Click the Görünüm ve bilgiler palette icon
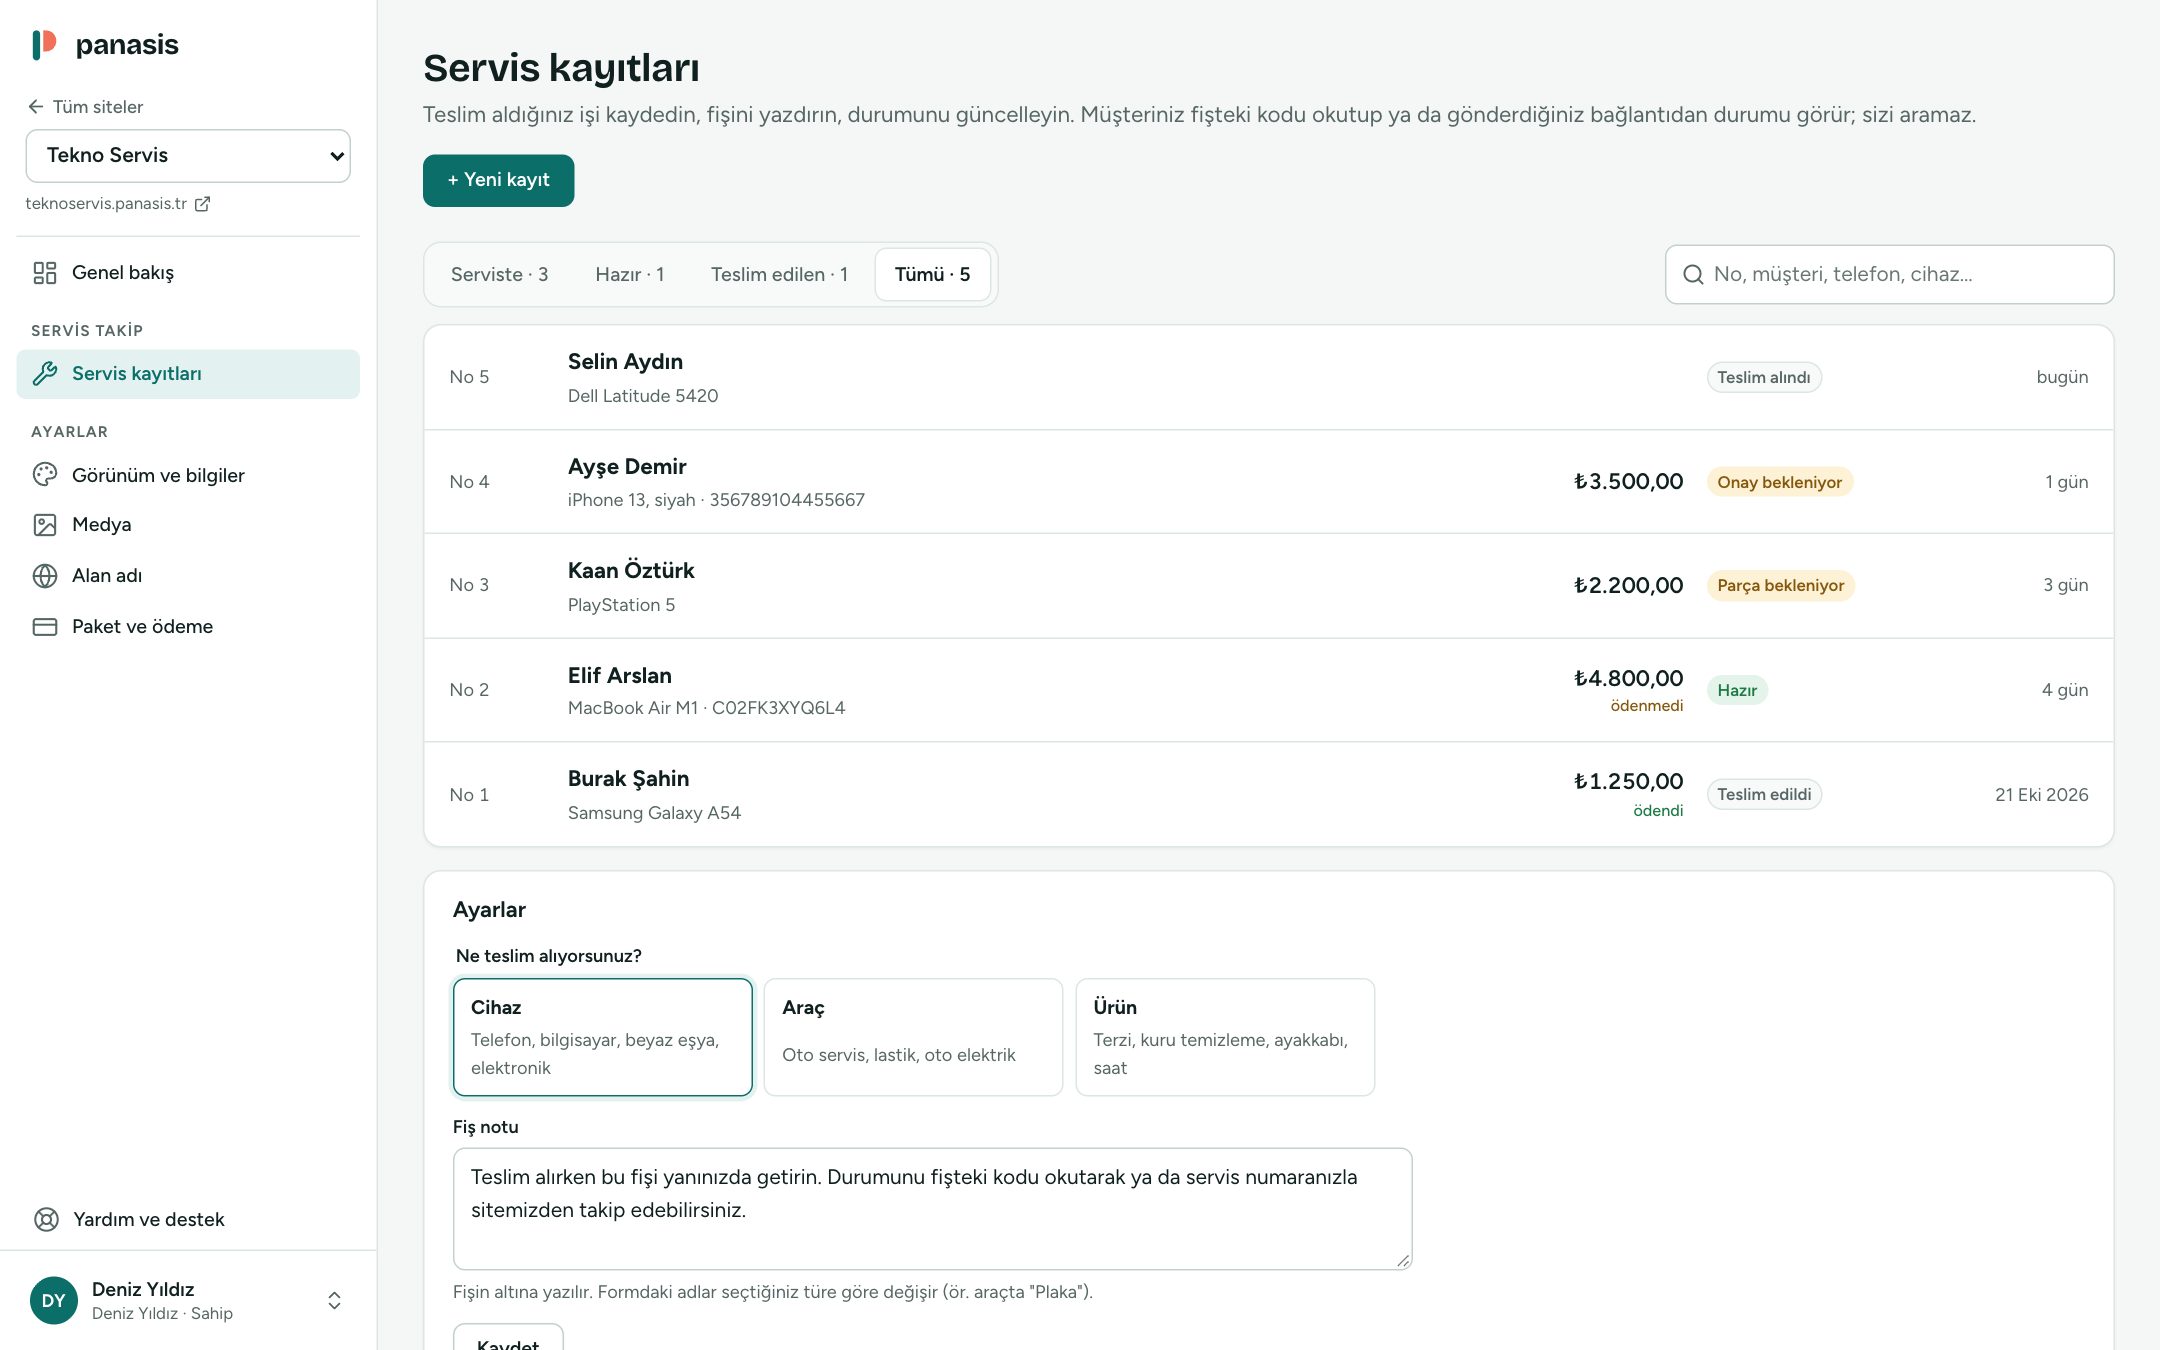Screen dimensions: 2160x1350 [45, 475]
